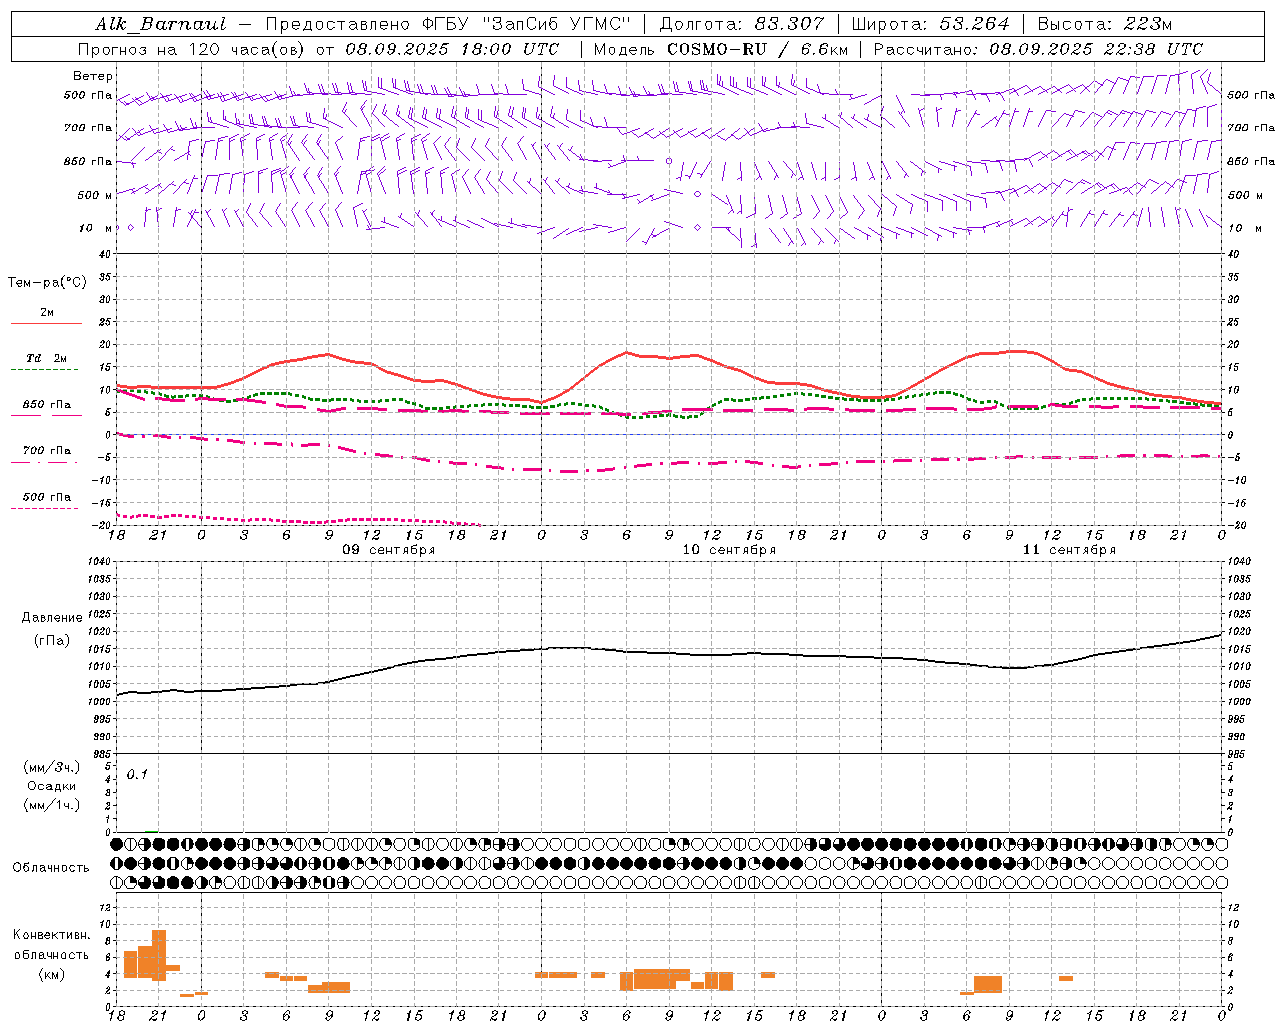Click the 'Осадки' precipitation label
Image resolution: width=1280 pixels, height=1024 pixels.
[x=52, y=786]
